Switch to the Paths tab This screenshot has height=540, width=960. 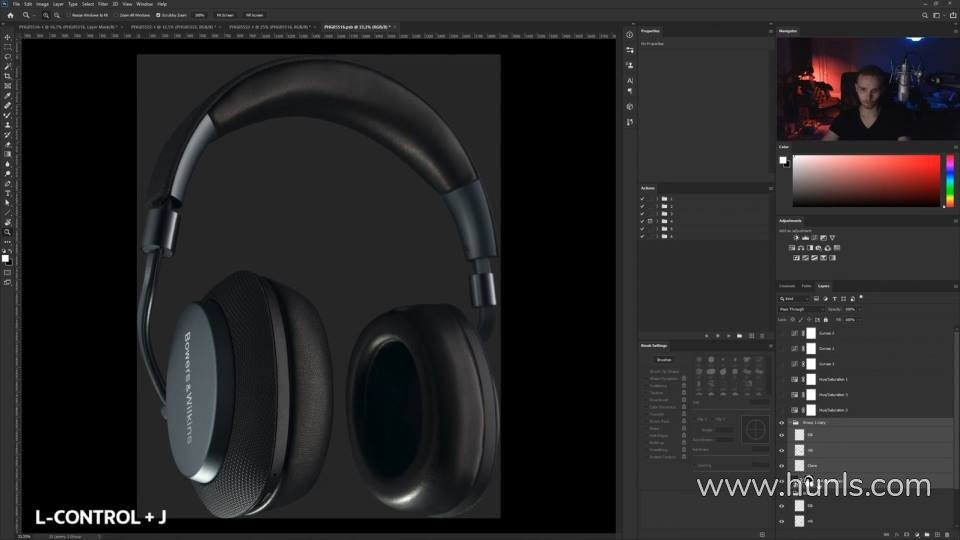(x=806, y=286)
